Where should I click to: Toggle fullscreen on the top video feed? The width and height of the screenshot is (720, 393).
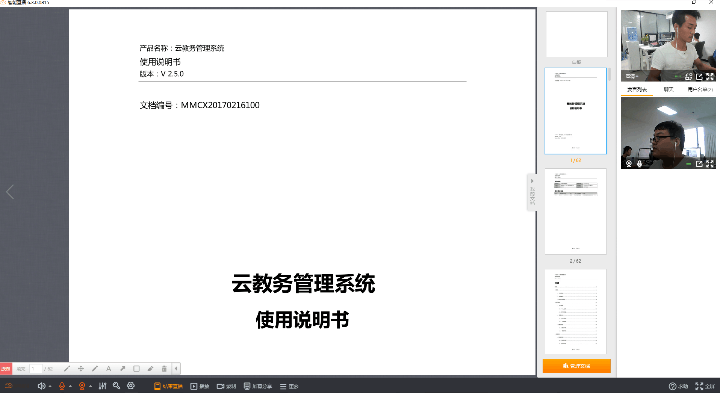tap(710, 77)
